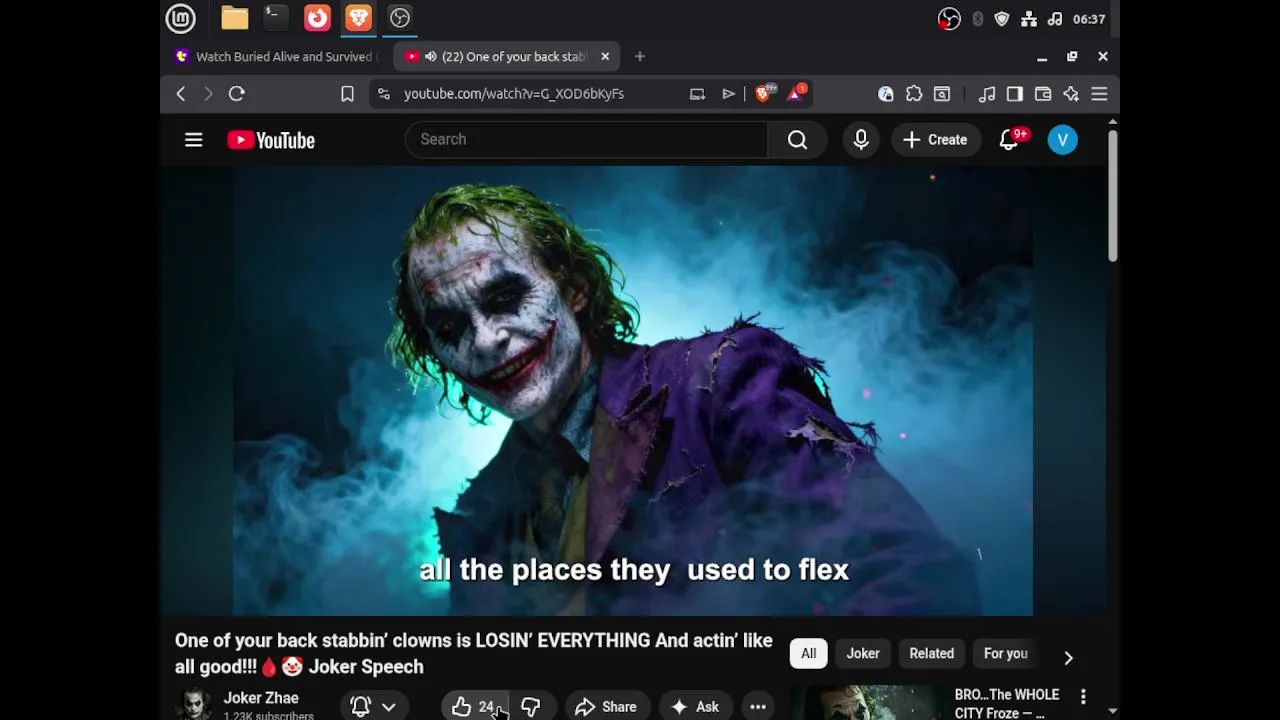This screenshot has height=720, width=1280.
Task: Click the Brave playlist arrow icon
Action: (728, 94)
